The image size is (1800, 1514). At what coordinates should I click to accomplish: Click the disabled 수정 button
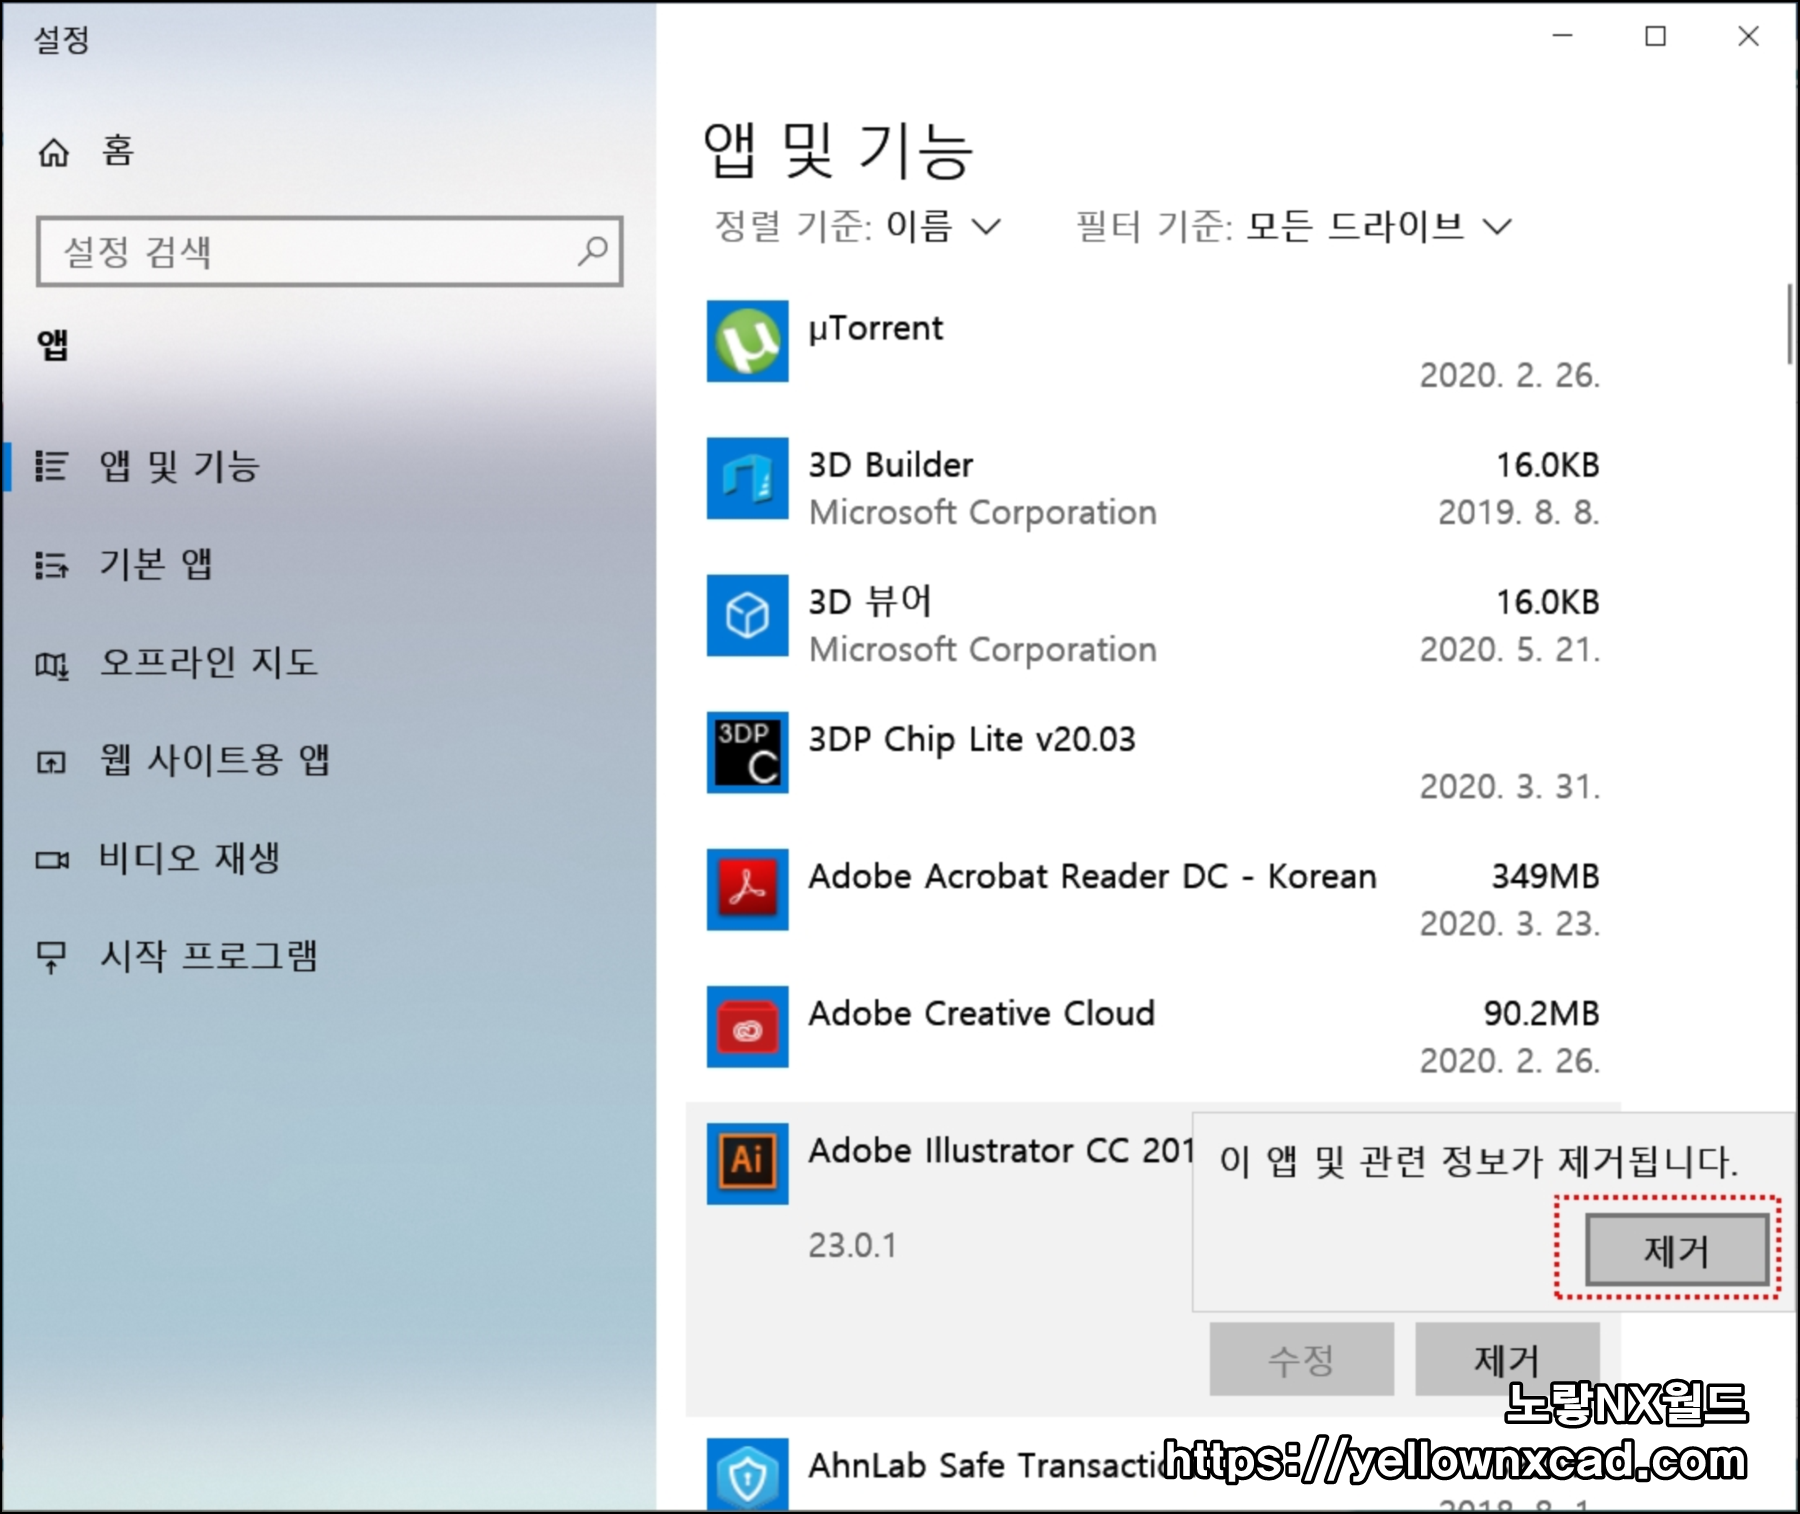(1301, 1358)
